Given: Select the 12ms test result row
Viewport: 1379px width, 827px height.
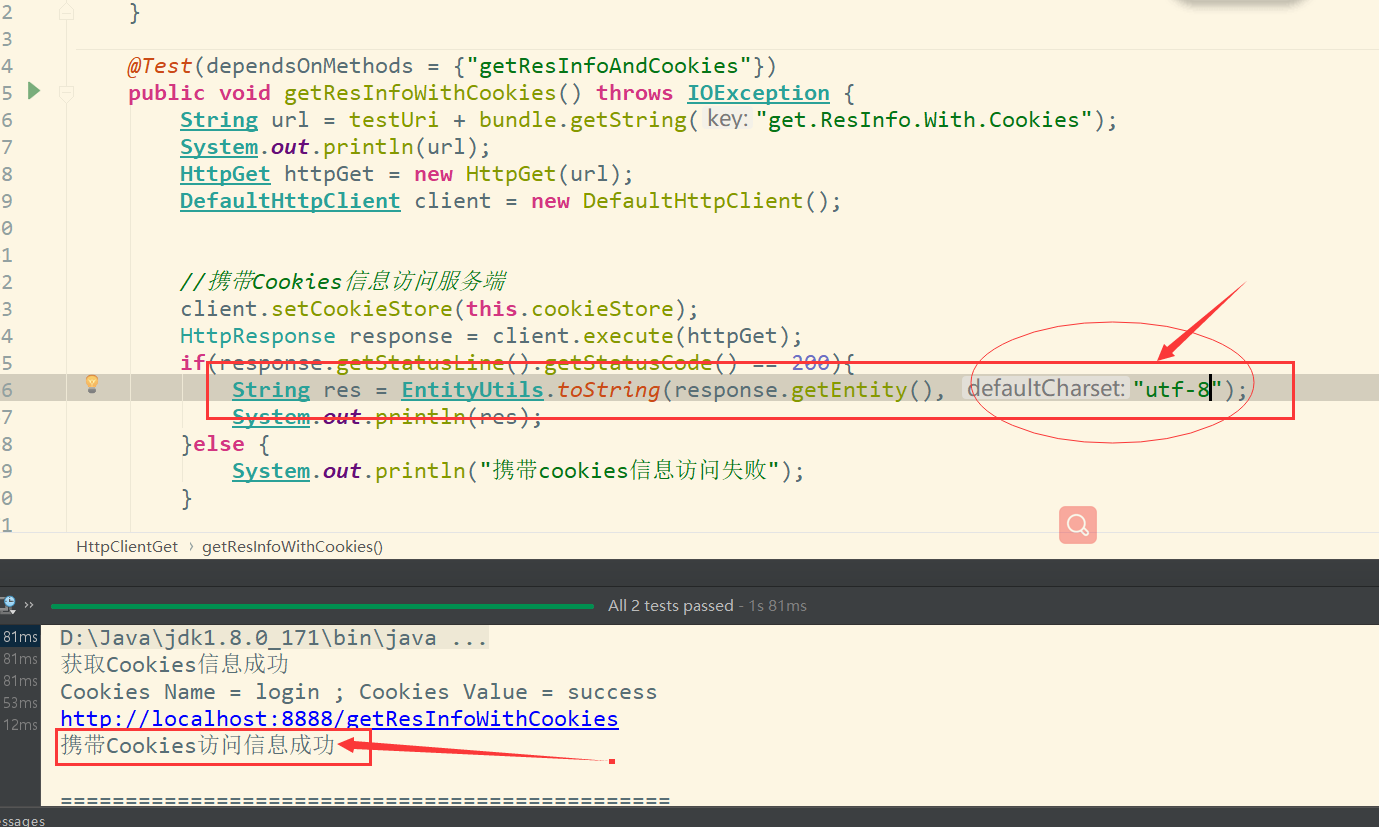Looking at the screenshot, I should (x=20, y=725).
